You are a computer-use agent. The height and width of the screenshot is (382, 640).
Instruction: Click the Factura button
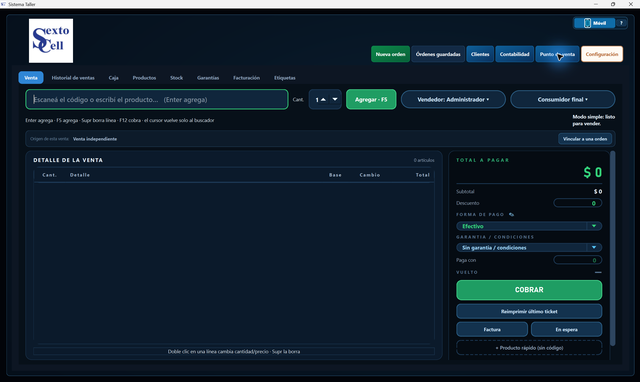(492, 329)
